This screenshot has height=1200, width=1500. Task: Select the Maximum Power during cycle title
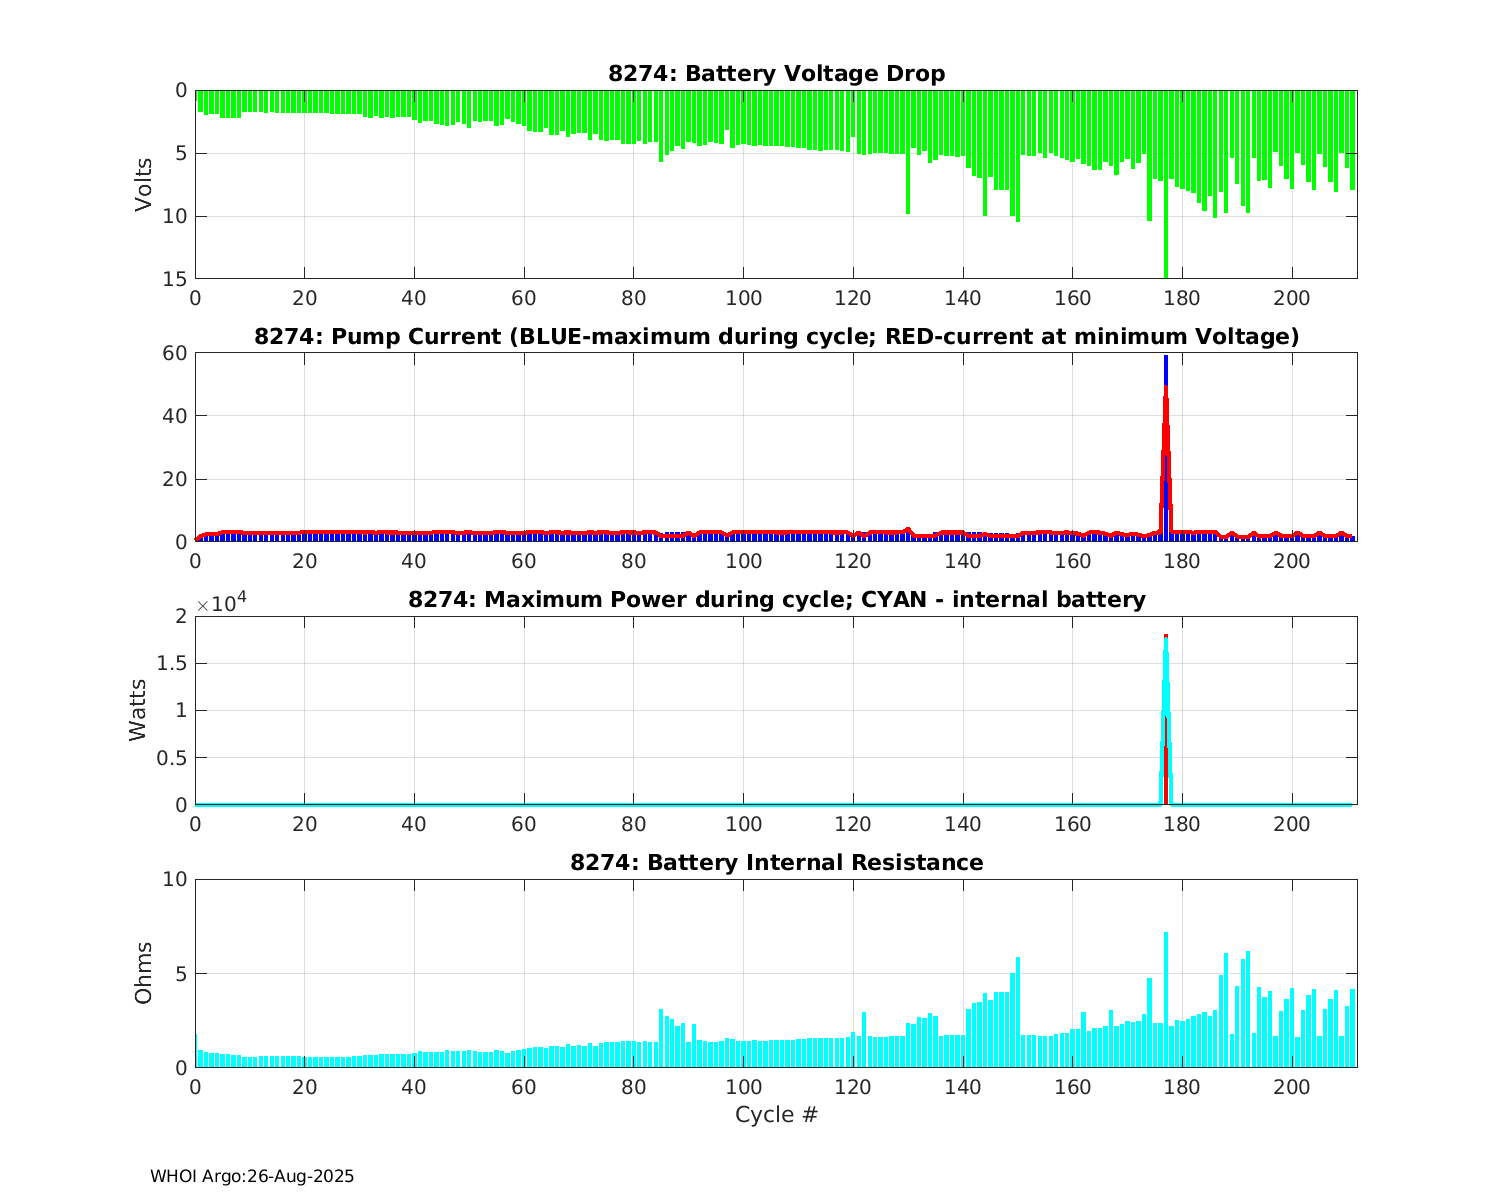[776, 600]
